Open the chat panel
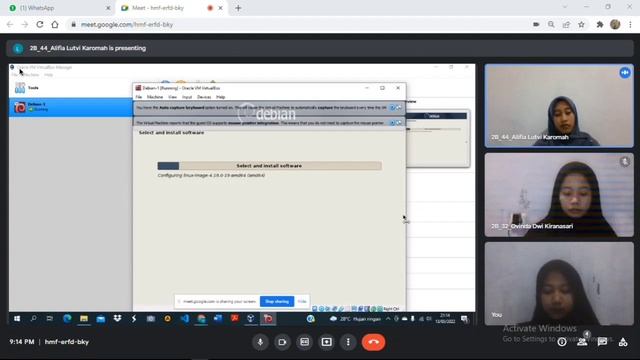 click(602, 342)
